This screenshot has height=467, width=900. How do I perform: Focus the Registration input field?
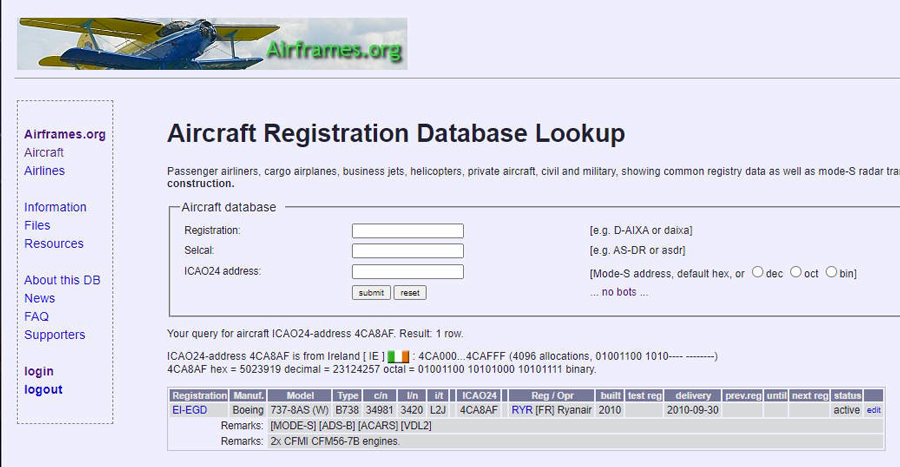[x=408, y=231]
